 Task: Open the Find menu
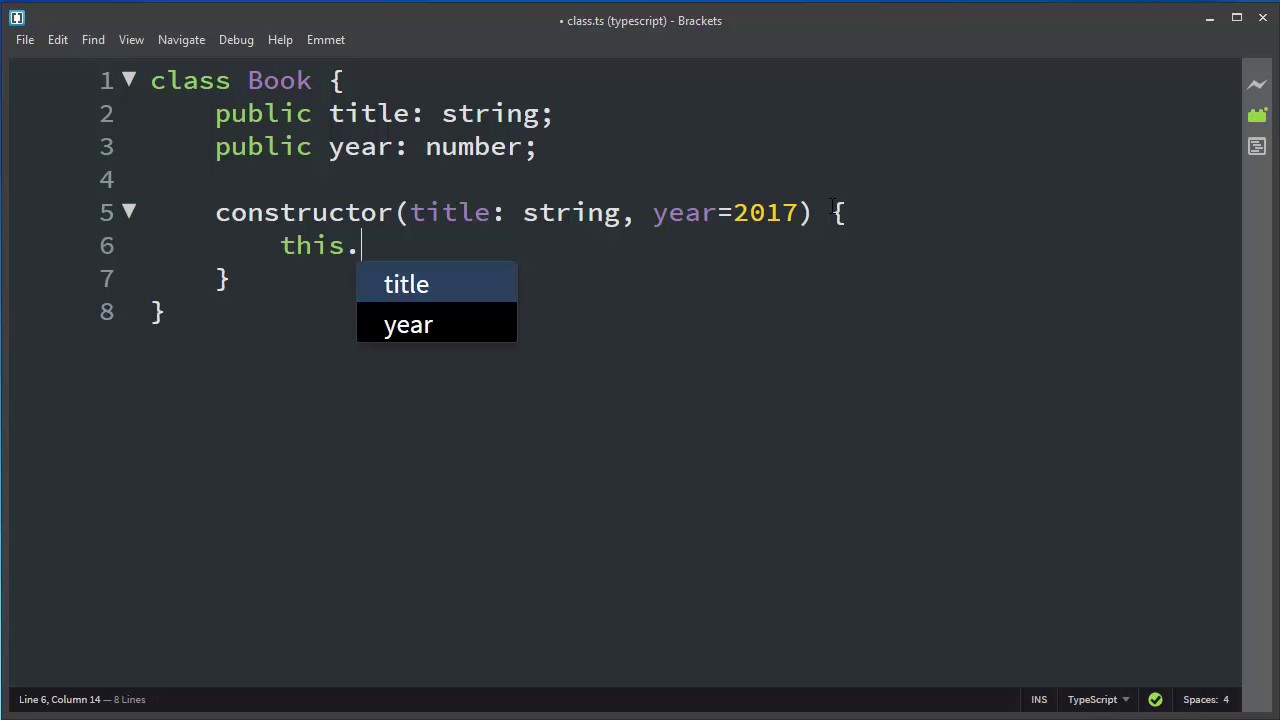point(93,40)
